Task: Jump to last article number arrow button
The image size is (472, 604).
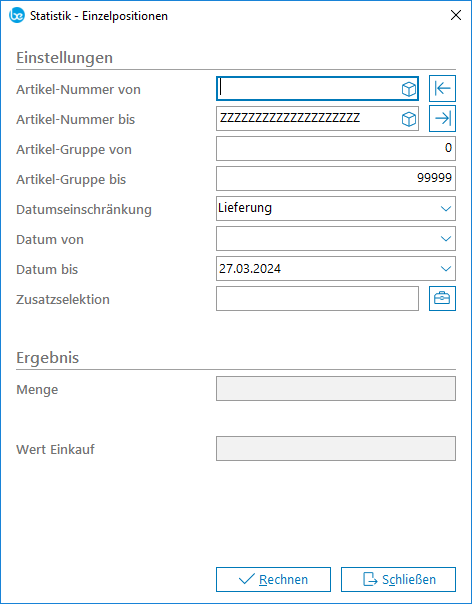Action: point(442,119)
